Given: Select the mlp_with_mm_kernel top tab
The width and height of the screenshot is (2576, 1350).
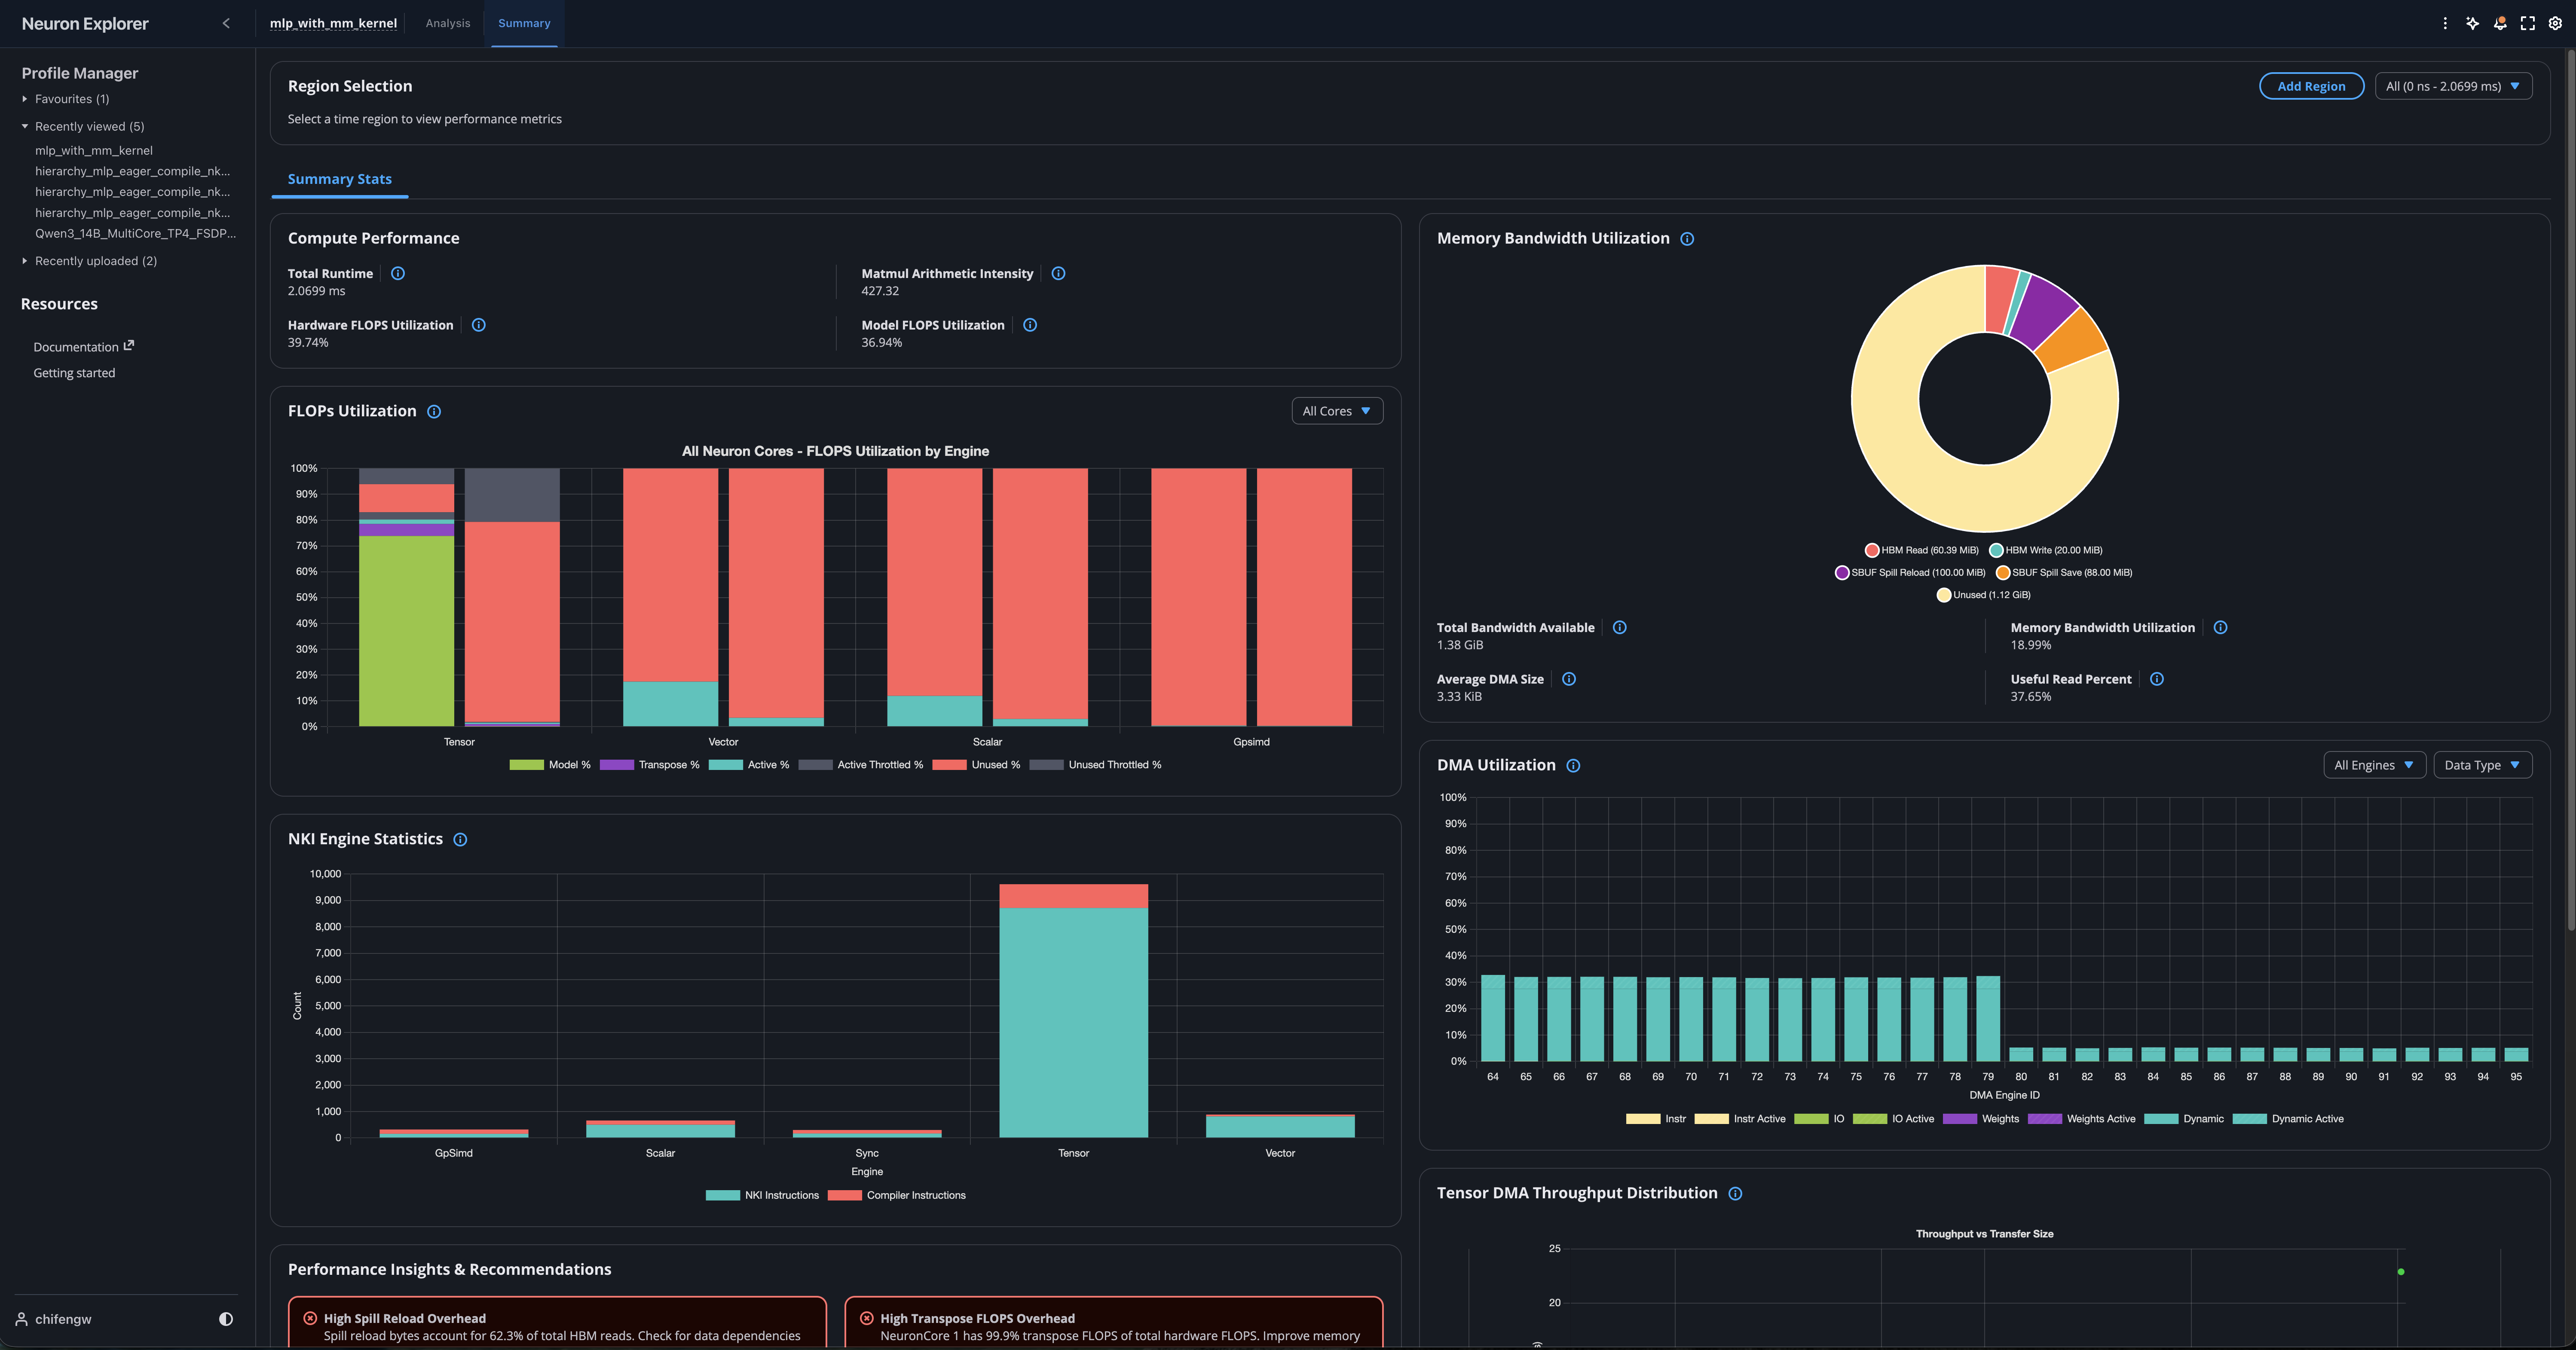Looking at the screenshot, I should tap(333, 23).
